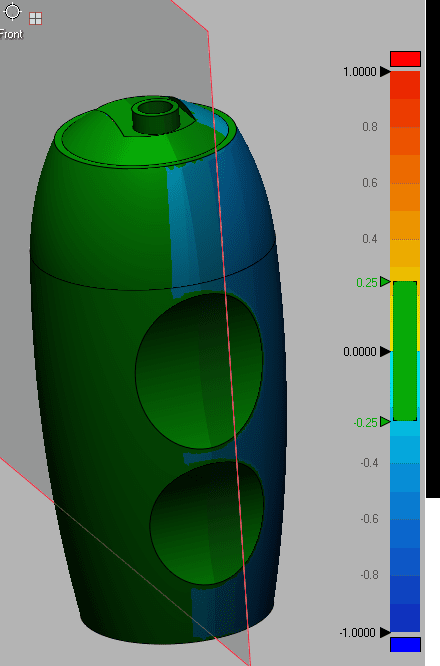
Task: Open the four-pane viewport layout icon
Action: tap(36, 19)
